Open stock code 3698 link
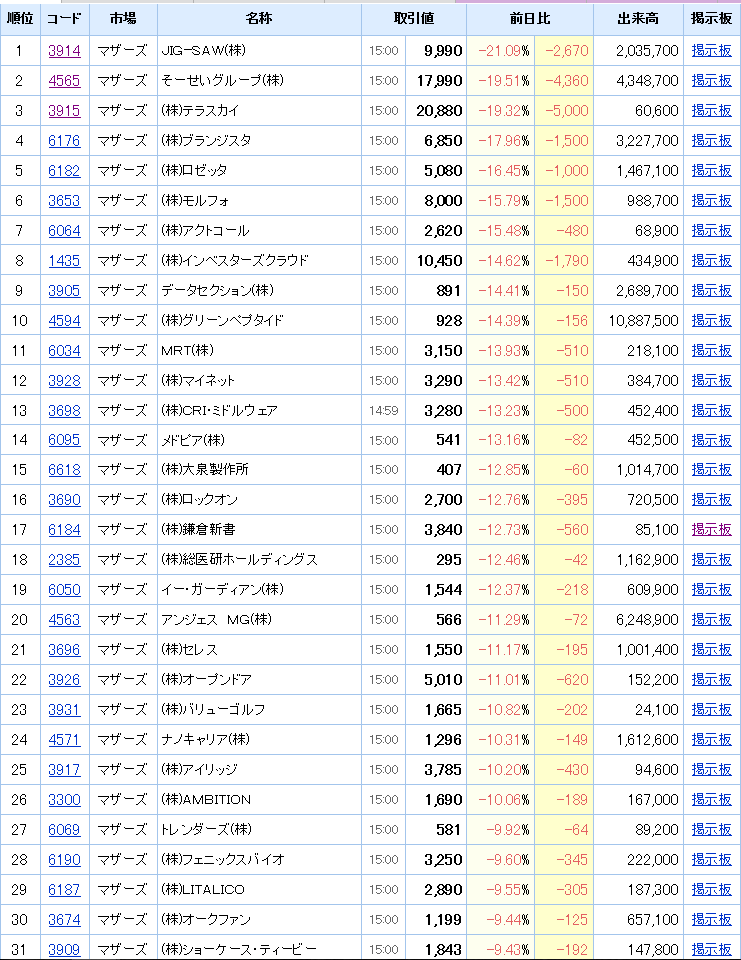 pyautogui.click(x=64, y=411)
